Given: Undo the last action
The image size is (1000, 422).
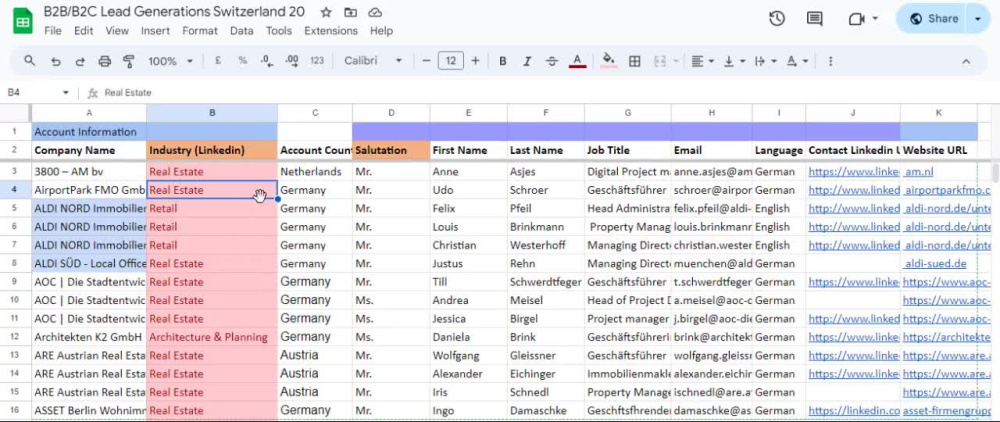Looking at the screenshot, I should (x=56, y=61).
